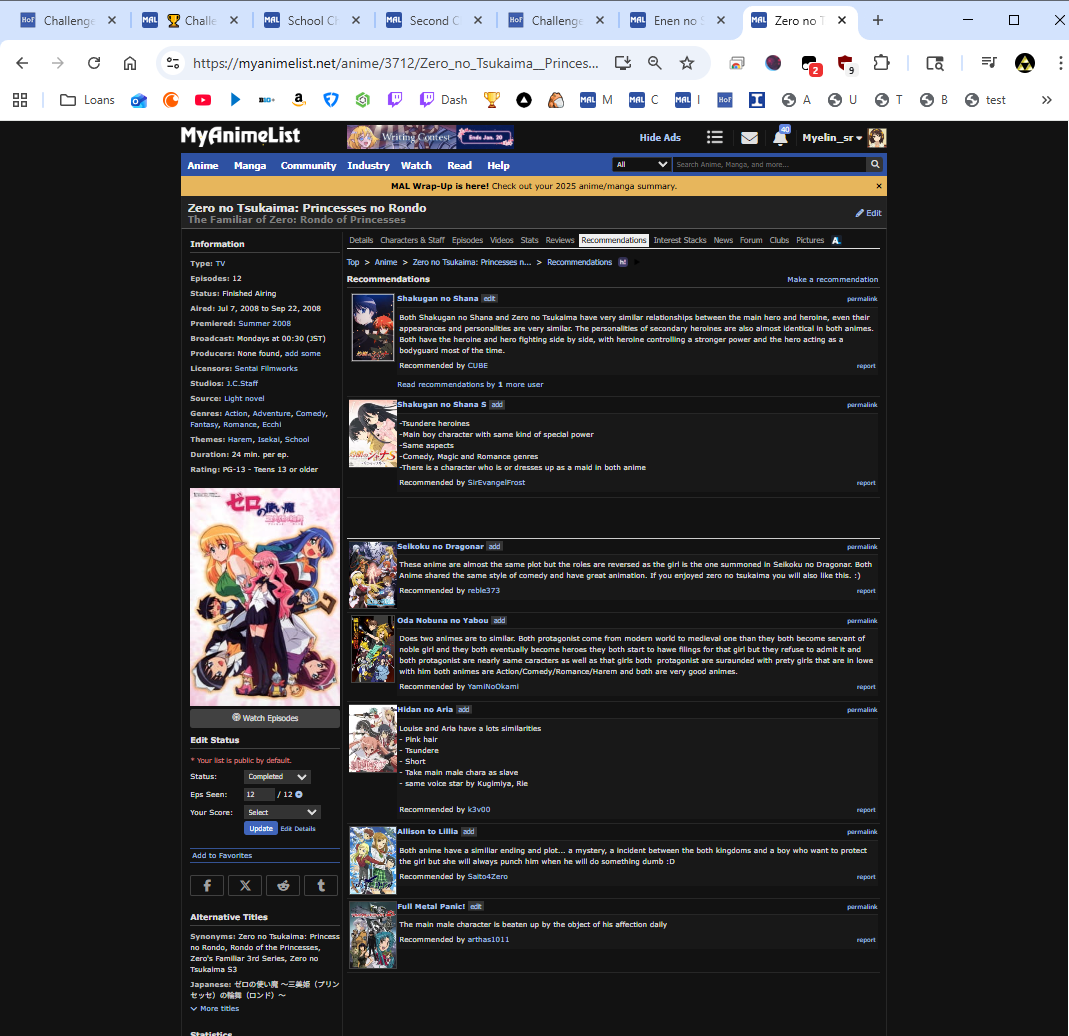Share on Facebook
The height and width of the screenshot is (1036, 1069).
[207, 885]
